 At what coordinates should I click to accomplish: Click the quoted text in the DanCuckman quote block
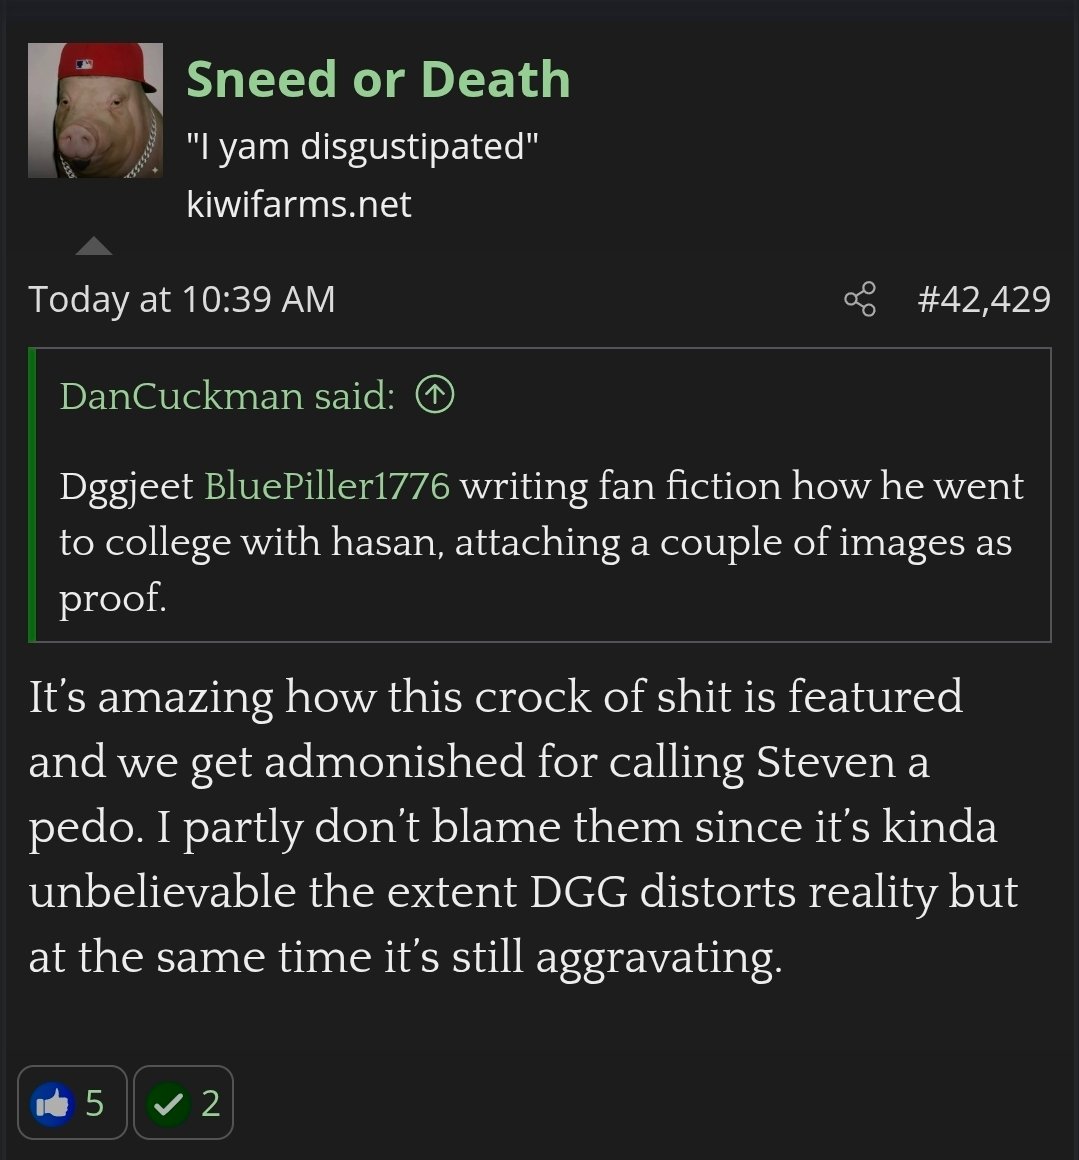541,542
